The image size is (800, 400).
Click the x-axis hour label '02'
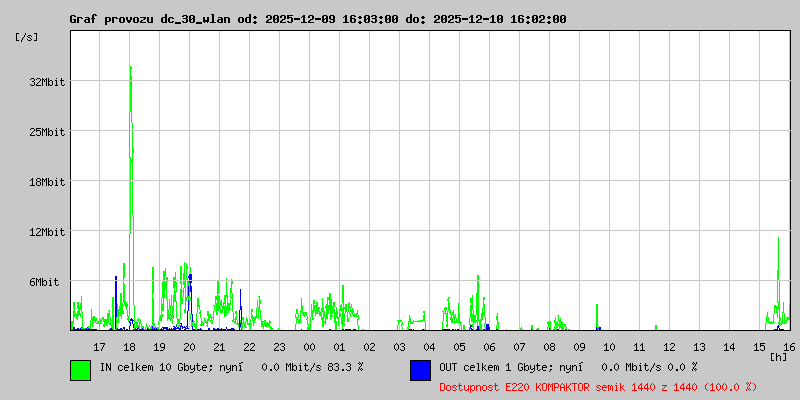tap(369, 347)
